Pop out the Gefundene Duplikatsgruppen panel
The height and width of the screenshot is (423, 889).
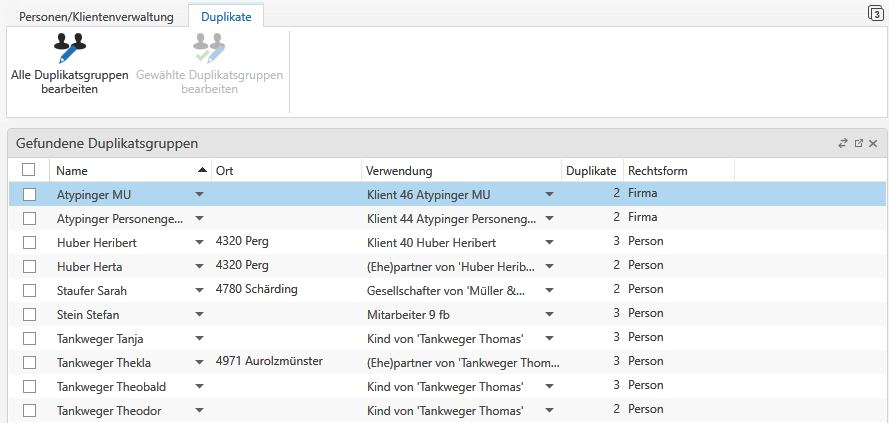point(858,144)
